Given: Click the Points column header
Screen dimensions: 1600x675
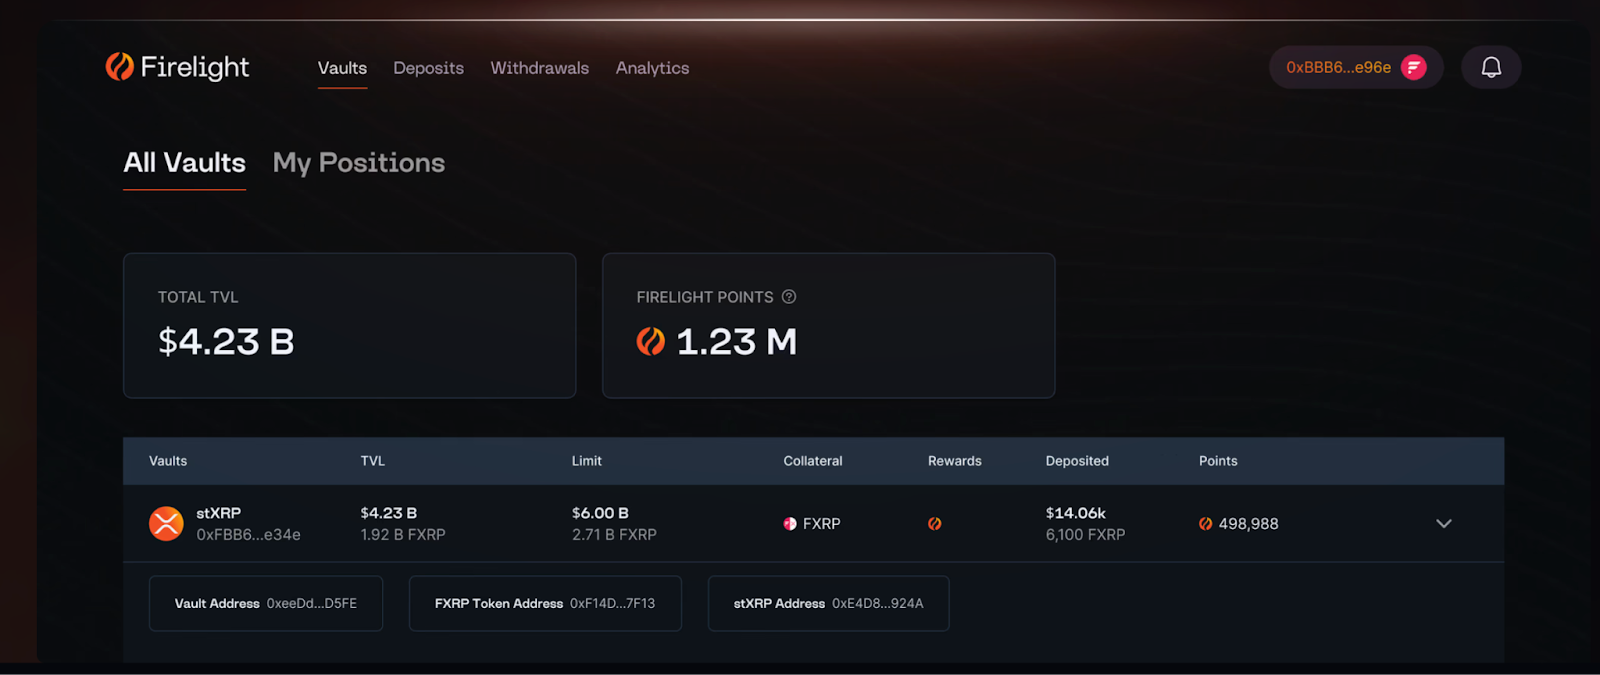Looking at the screenshot, I should pyautogui.click(x=1218, y=461).
